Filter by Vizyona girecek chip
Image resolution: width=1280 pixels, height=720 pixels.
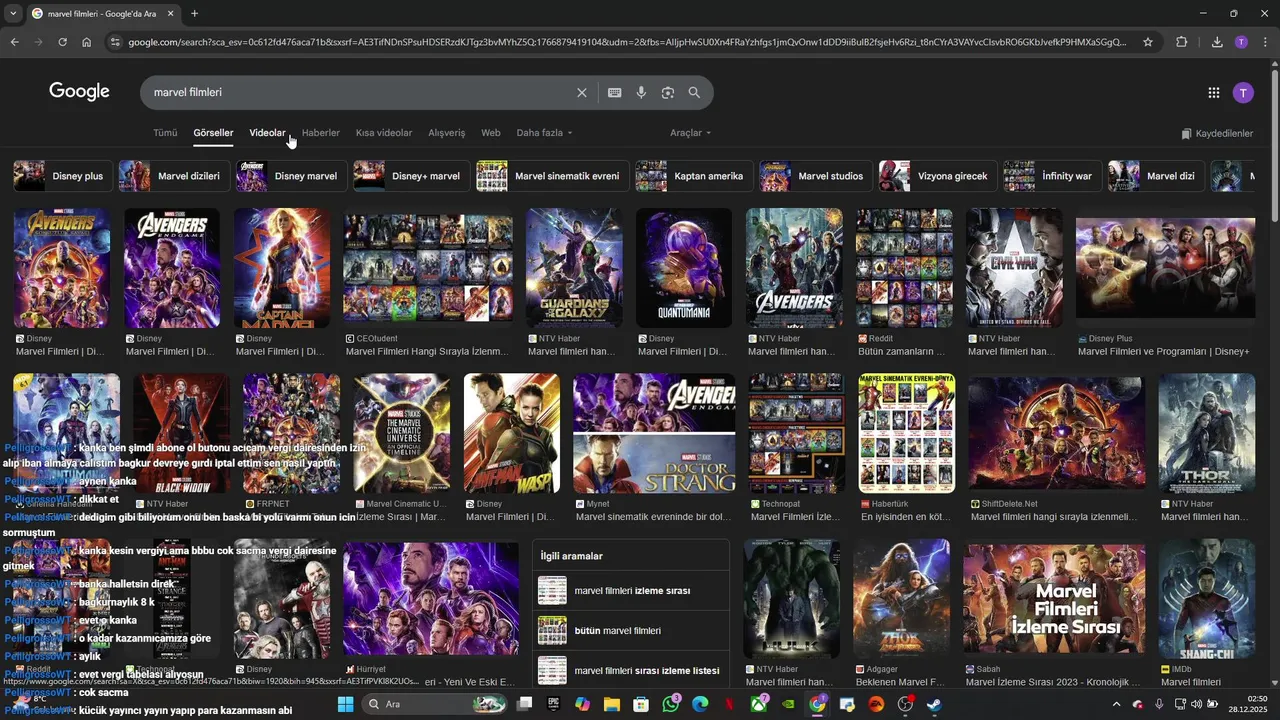coord(937,176)
